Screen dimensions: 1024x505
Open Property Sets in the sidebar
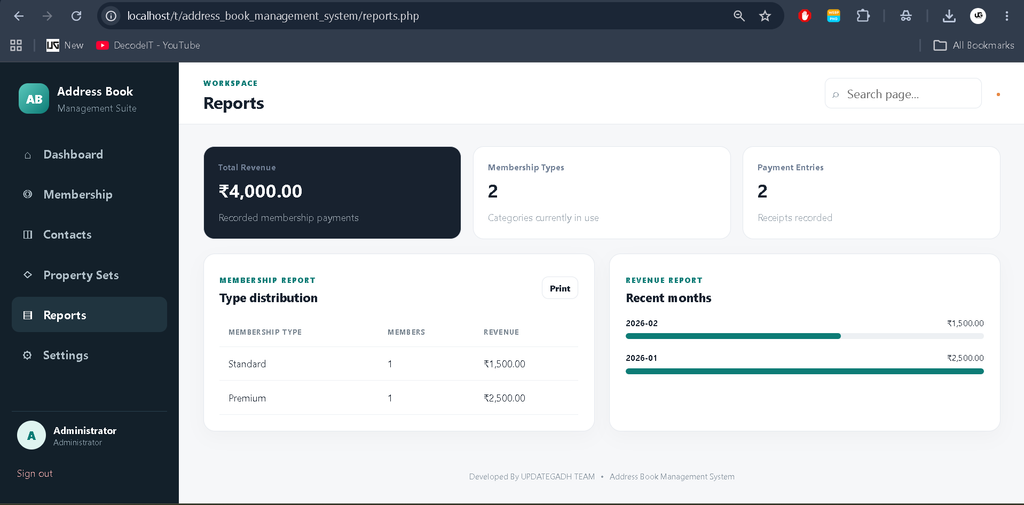pos(89,275)
